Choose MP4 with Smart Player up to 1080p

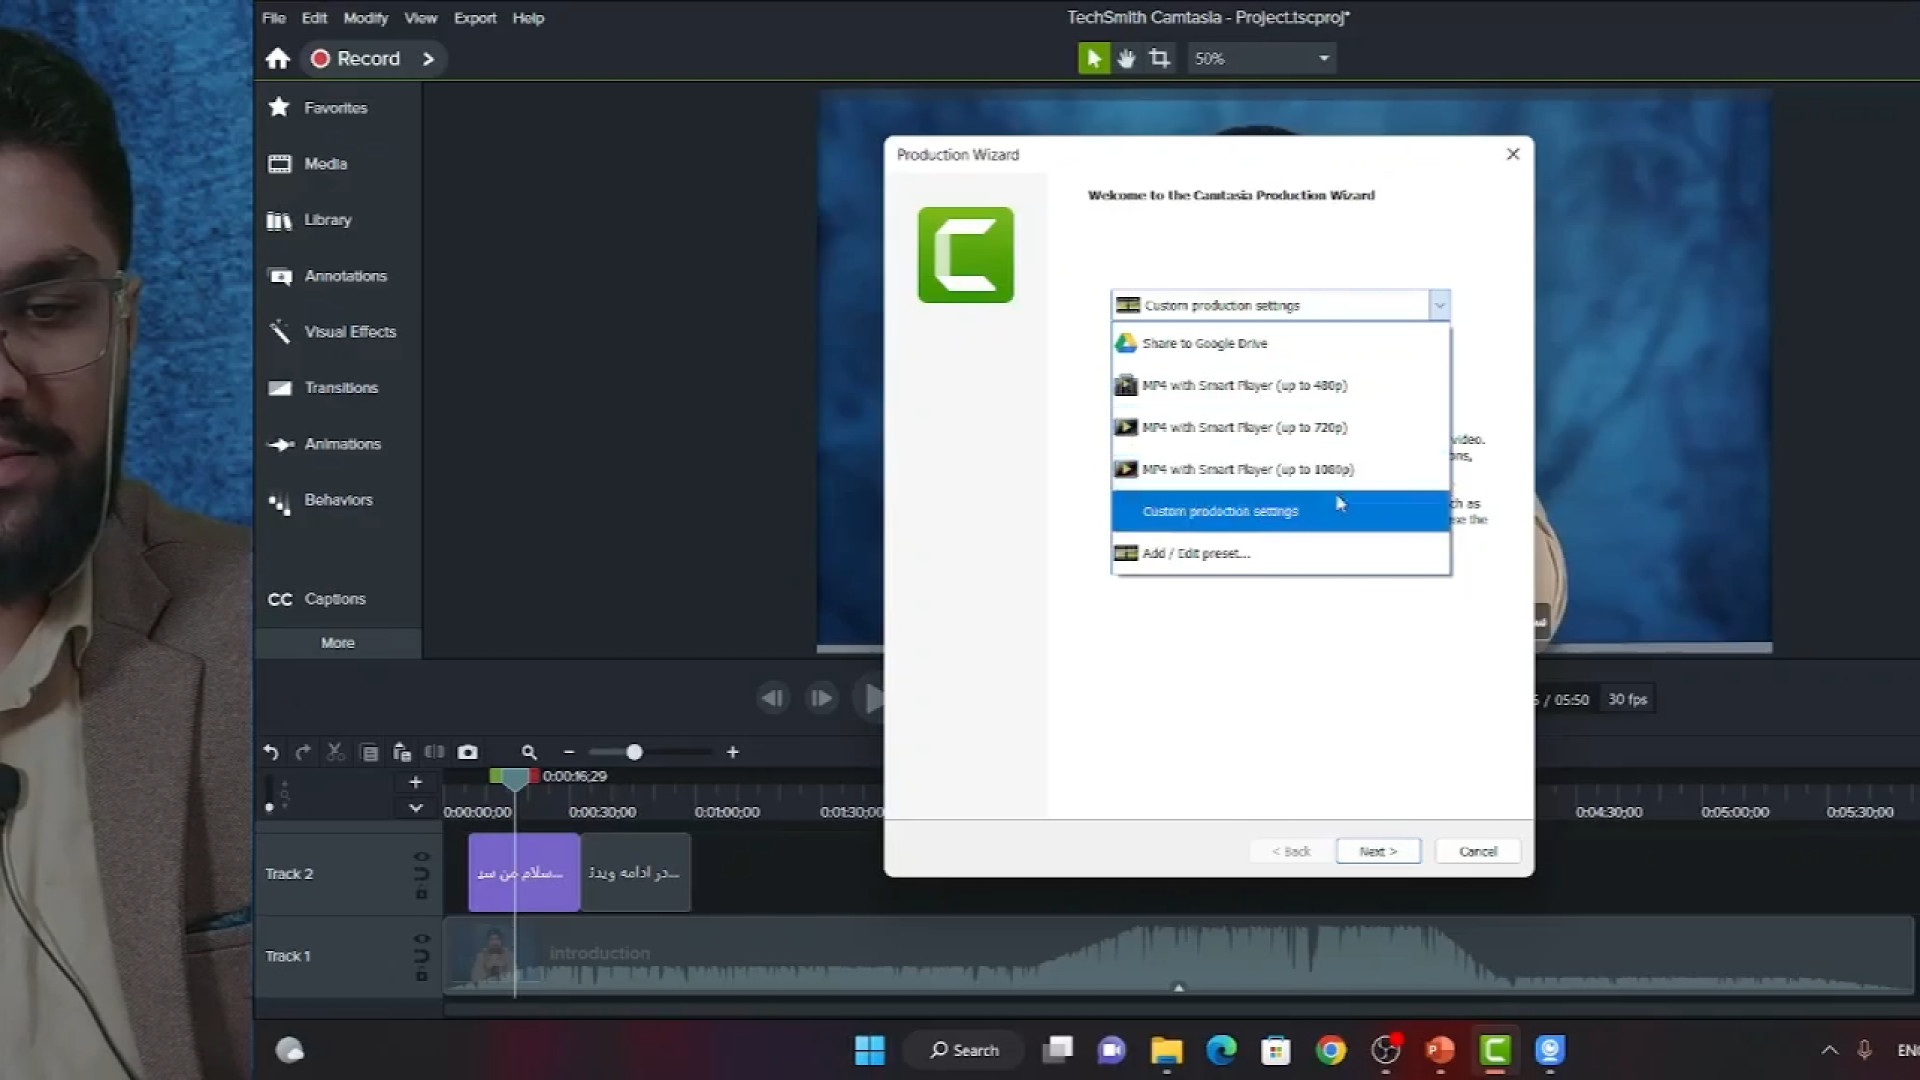1247,469
